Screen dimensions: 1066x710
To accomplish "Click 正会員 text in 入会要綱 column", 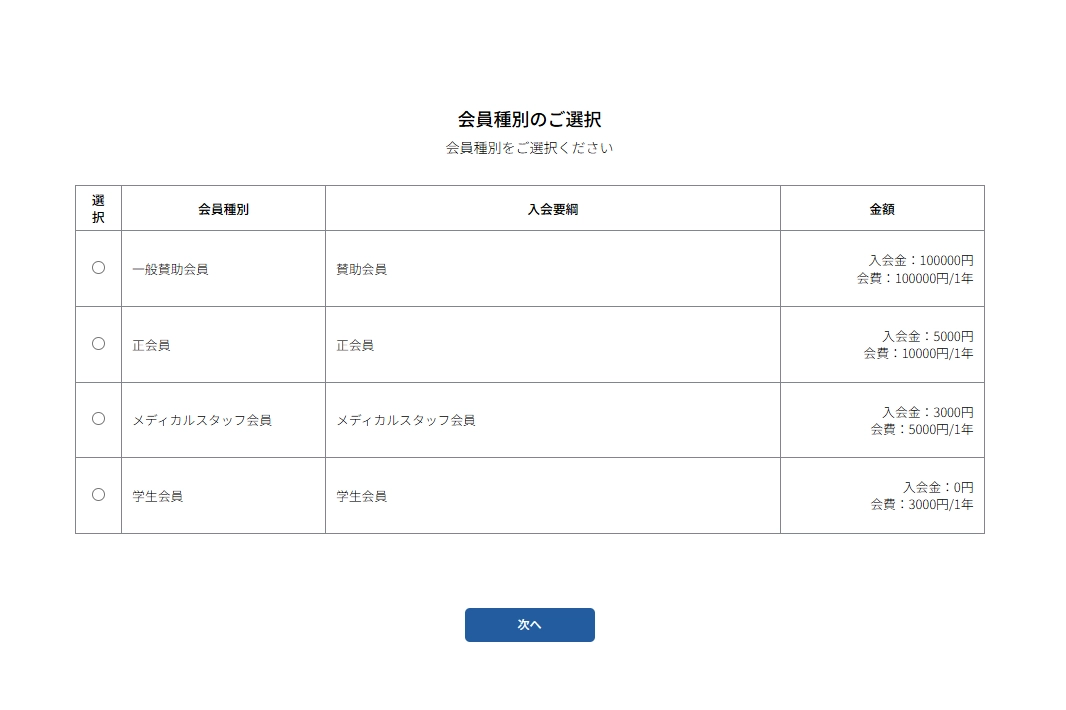I will coord(355,345).
